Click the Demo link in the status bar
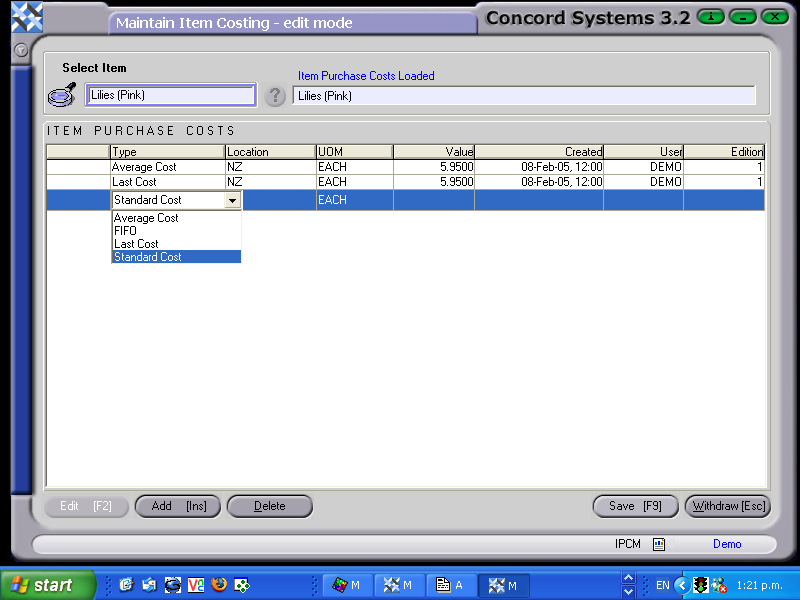The width and height of the screenshot is (800, 600). [727, 544]
